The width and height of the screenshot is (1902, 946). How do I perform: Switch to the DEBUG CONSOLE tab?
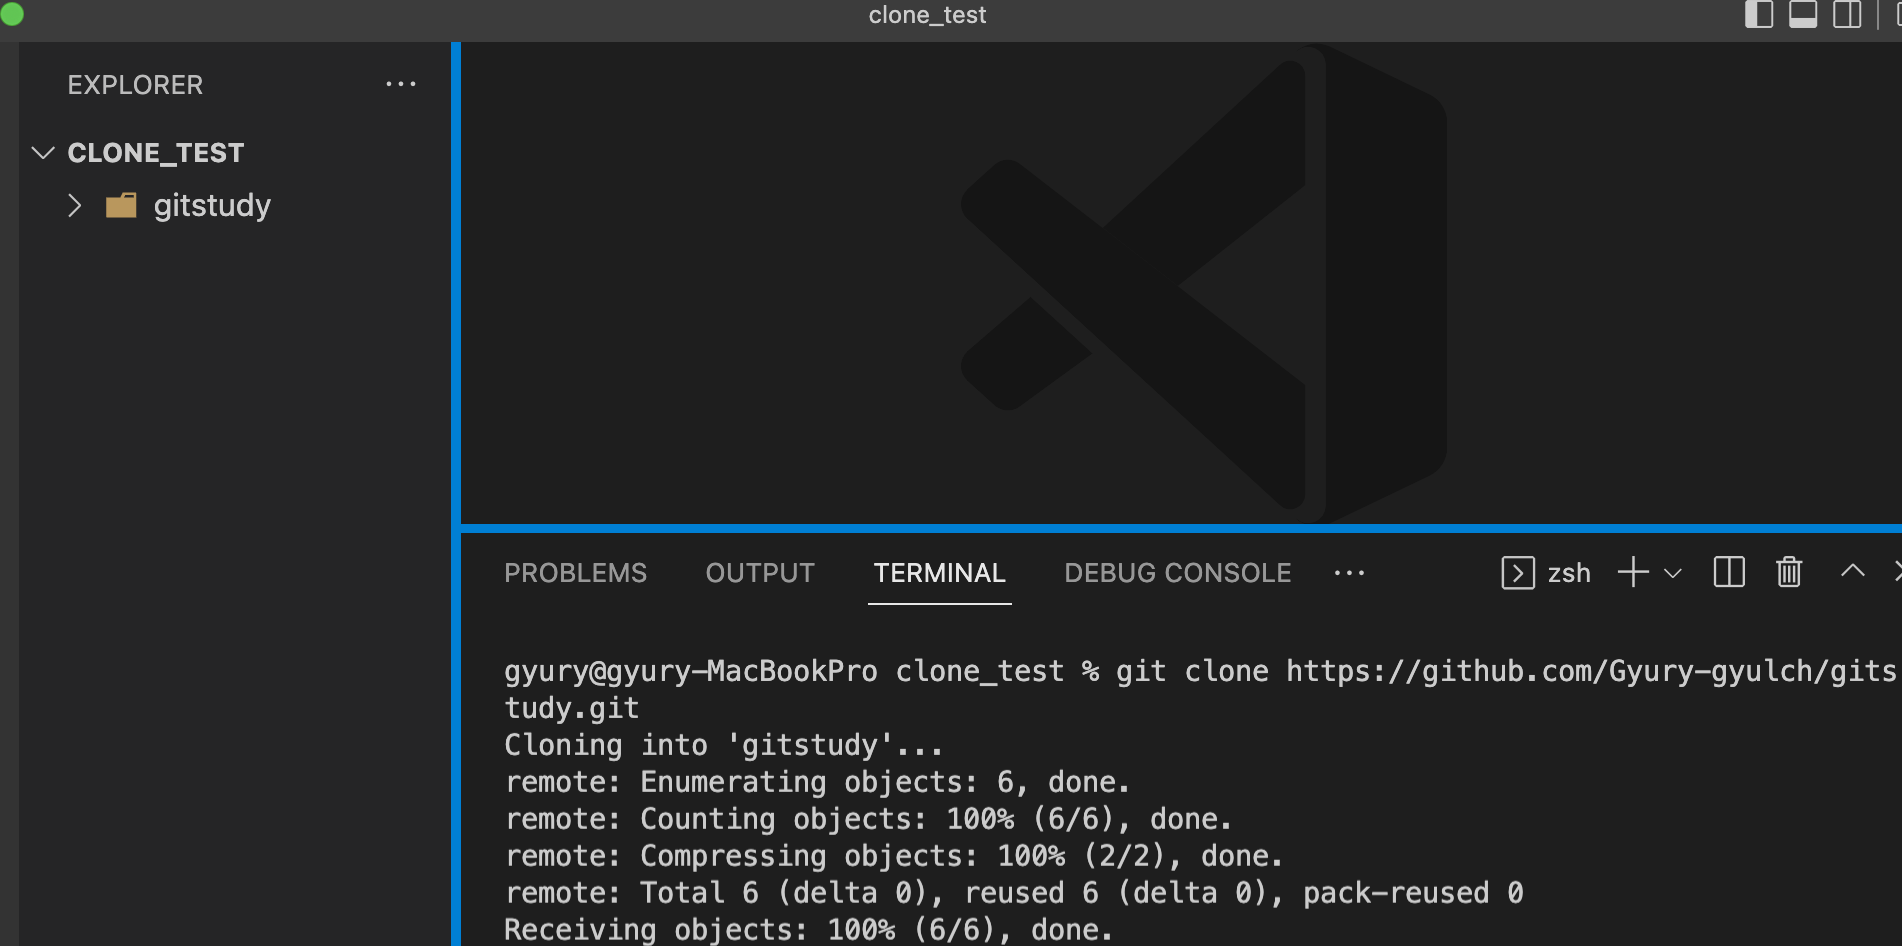(1178, 573)
